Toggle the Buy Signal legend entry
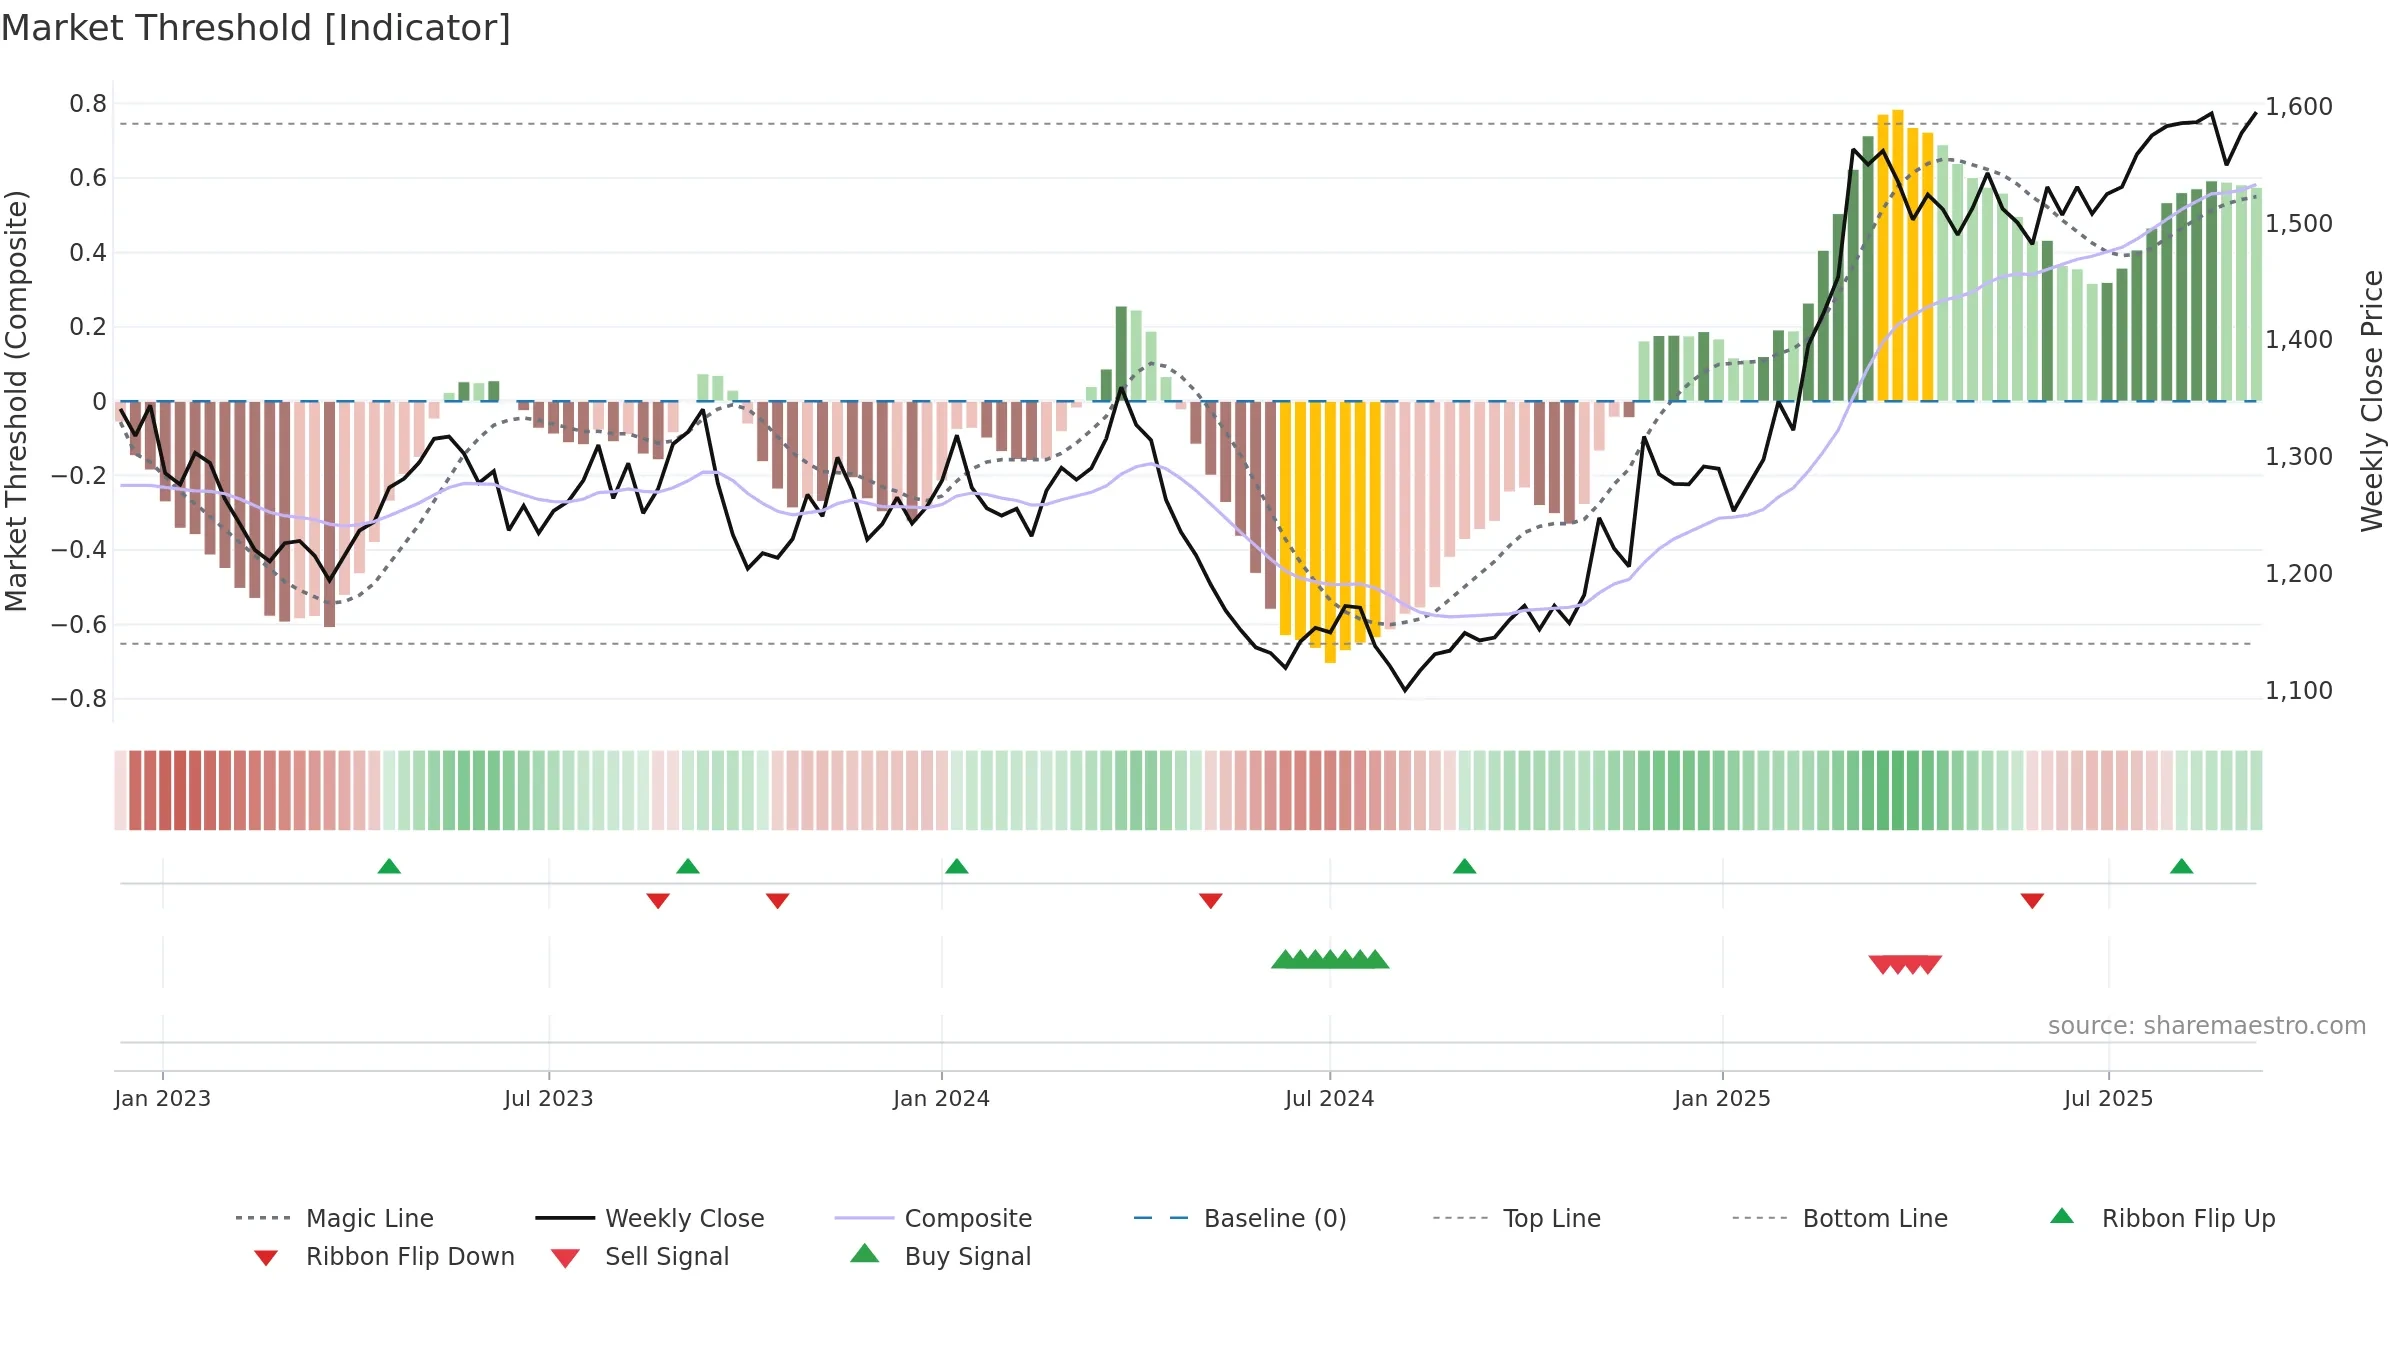 pyautogui.click(x=940, y=1256)
